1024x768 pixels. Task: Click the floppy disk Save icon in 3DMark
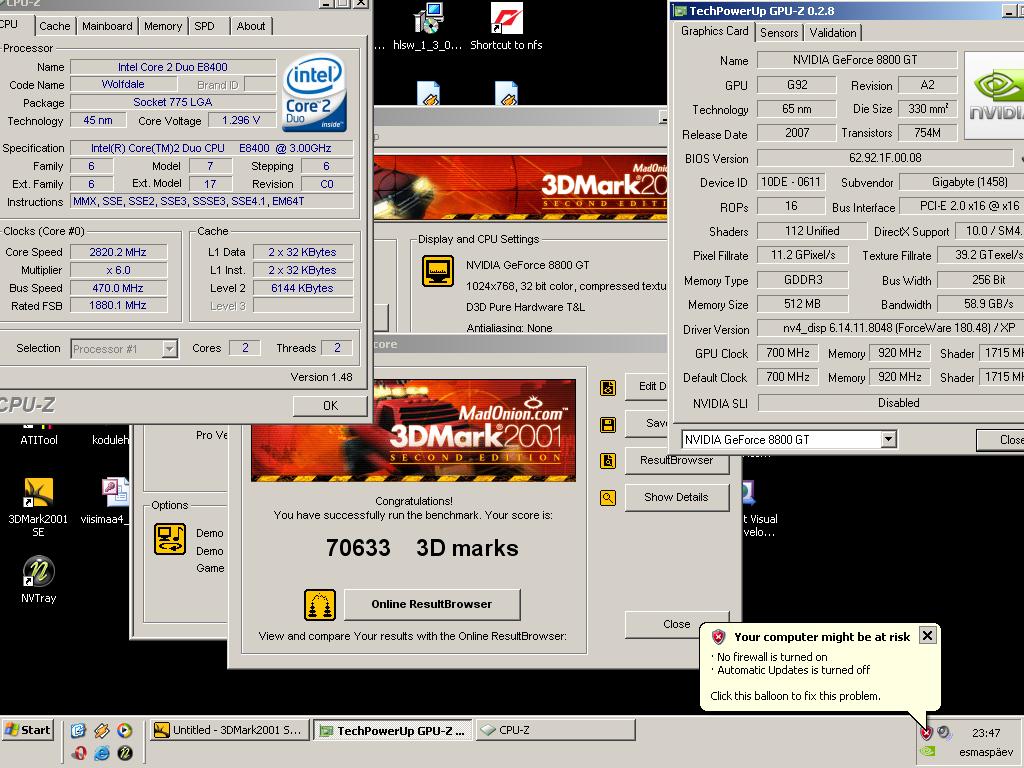click(x=608, y=425)
